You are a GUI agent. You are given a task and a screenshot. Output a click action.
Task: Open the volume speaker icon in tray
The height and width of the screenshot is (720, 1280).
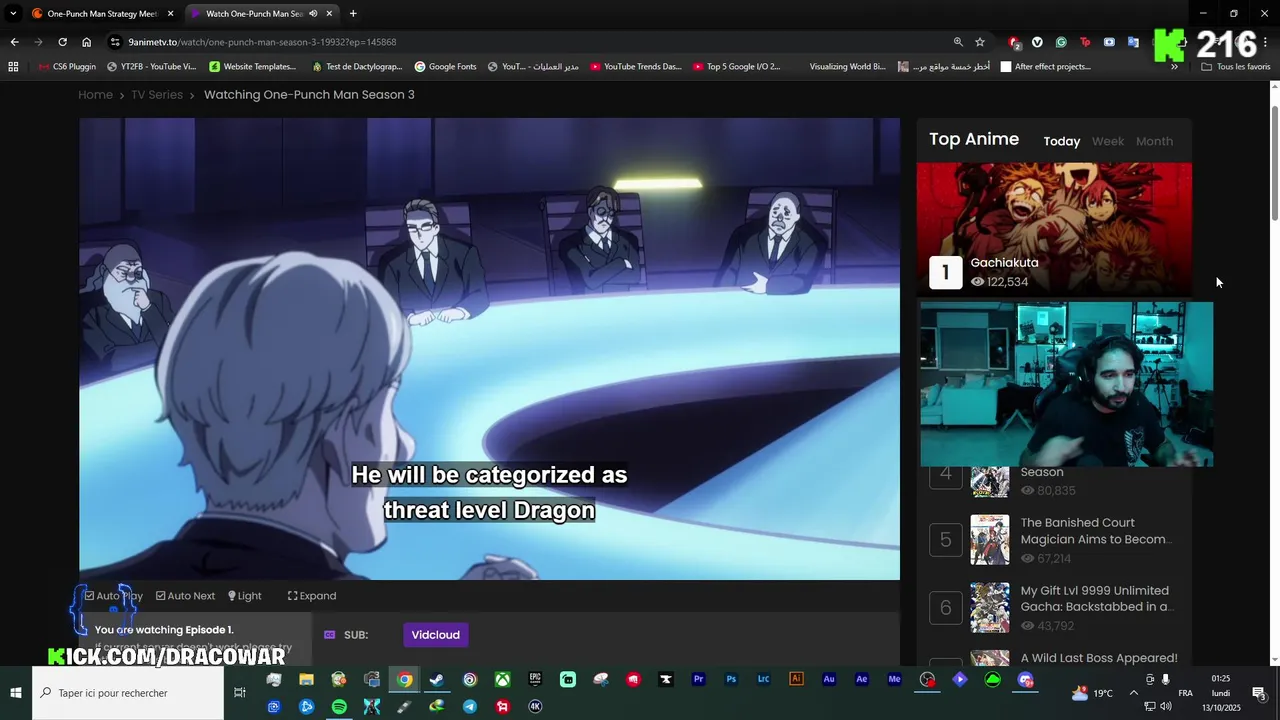click(x=1166, y=707)
